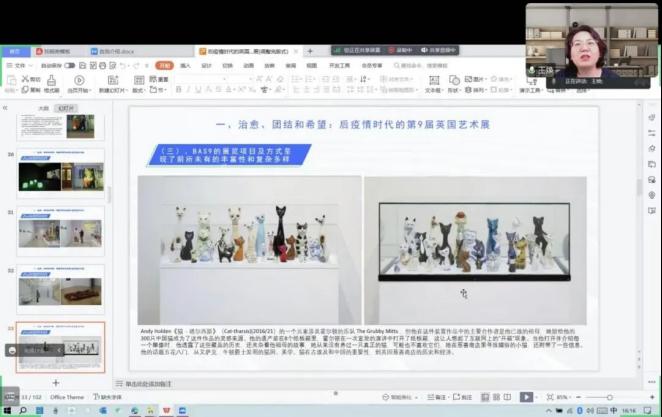Toggle Underline formatting icon

click(x=198, y=89)
